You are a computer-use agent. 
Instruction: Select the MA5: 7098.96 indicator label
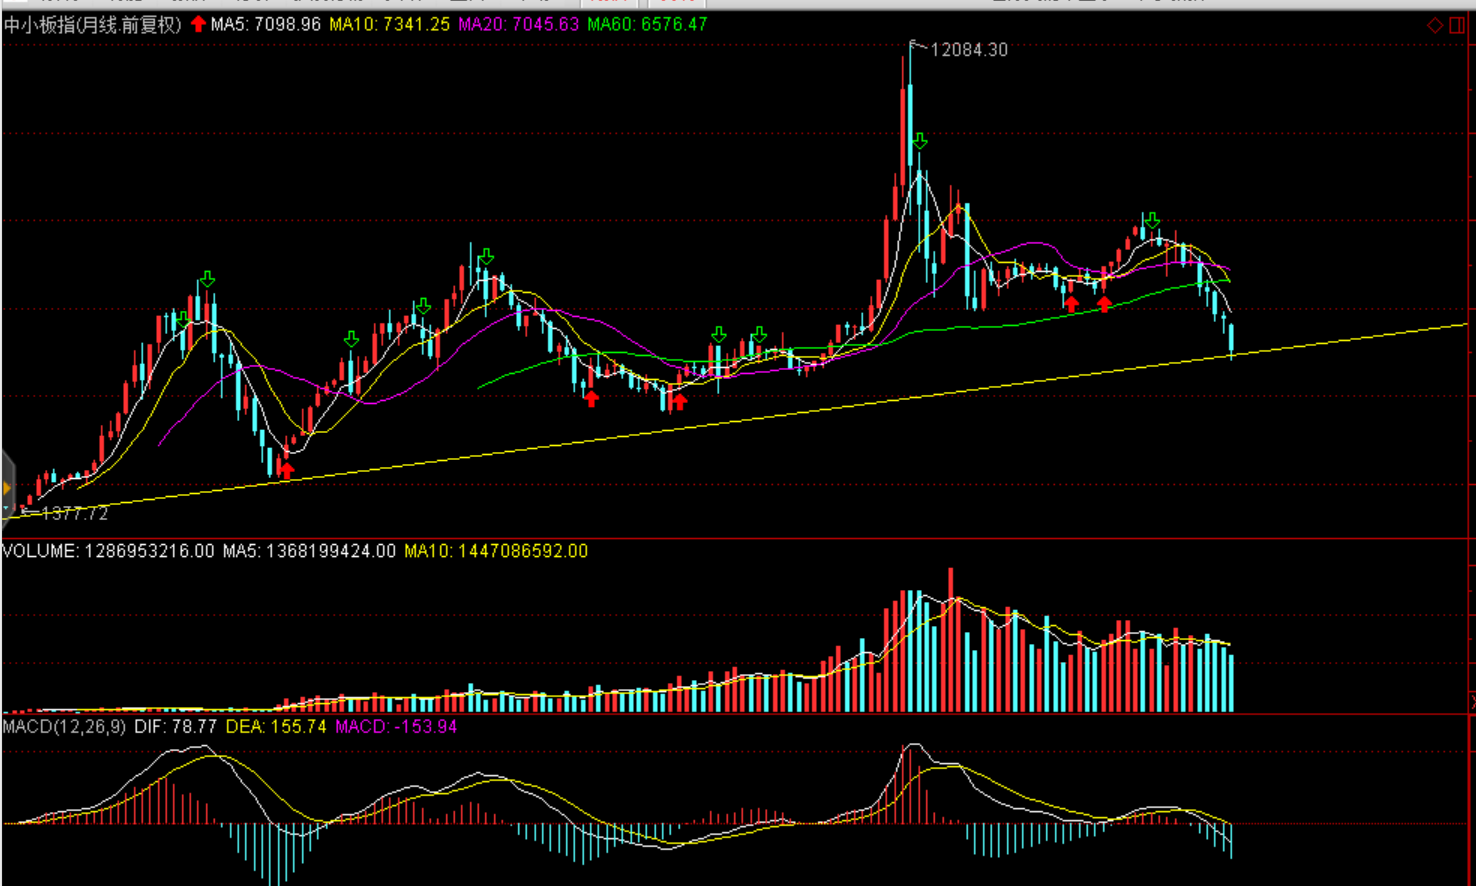click(x=265, y=24)
